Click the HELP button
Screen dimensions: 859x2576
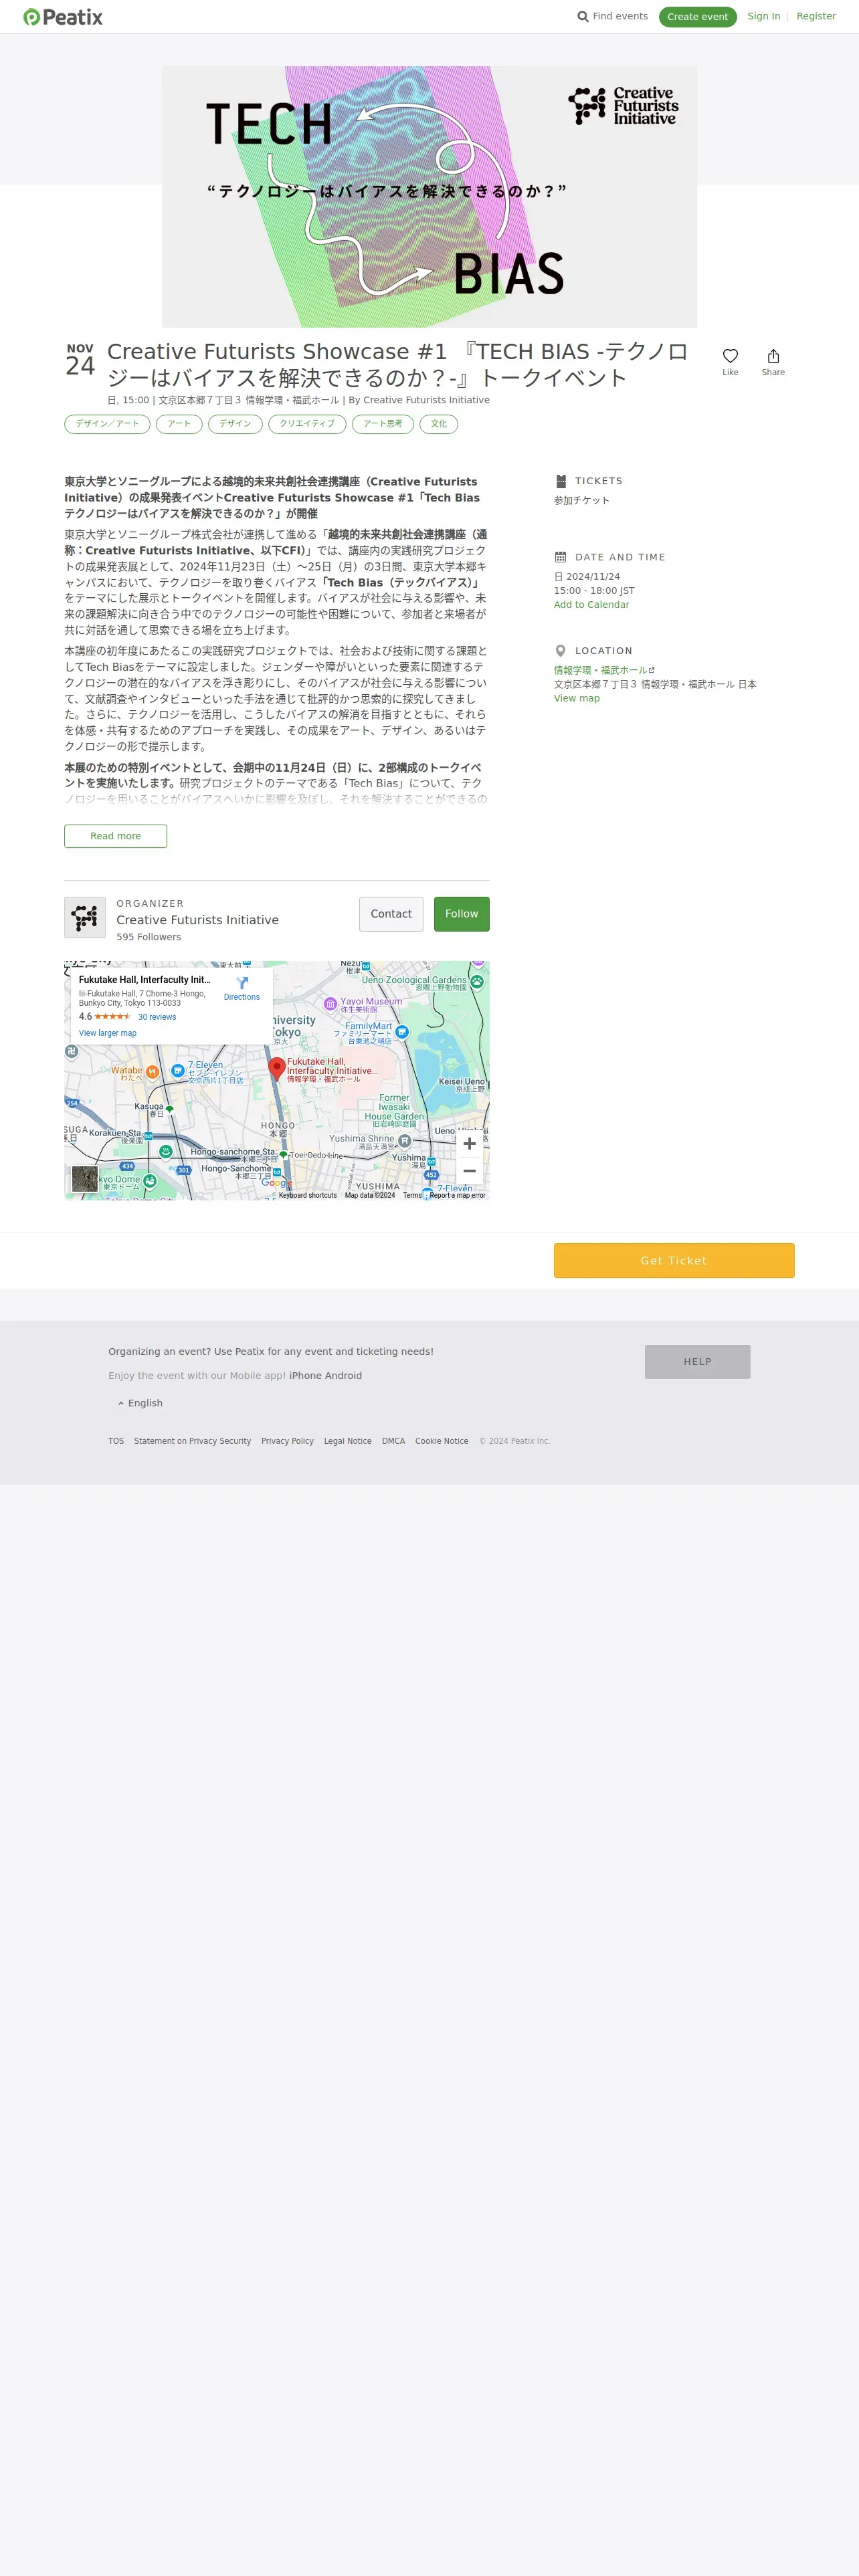pyautogui.click(x=697, y=1362)
